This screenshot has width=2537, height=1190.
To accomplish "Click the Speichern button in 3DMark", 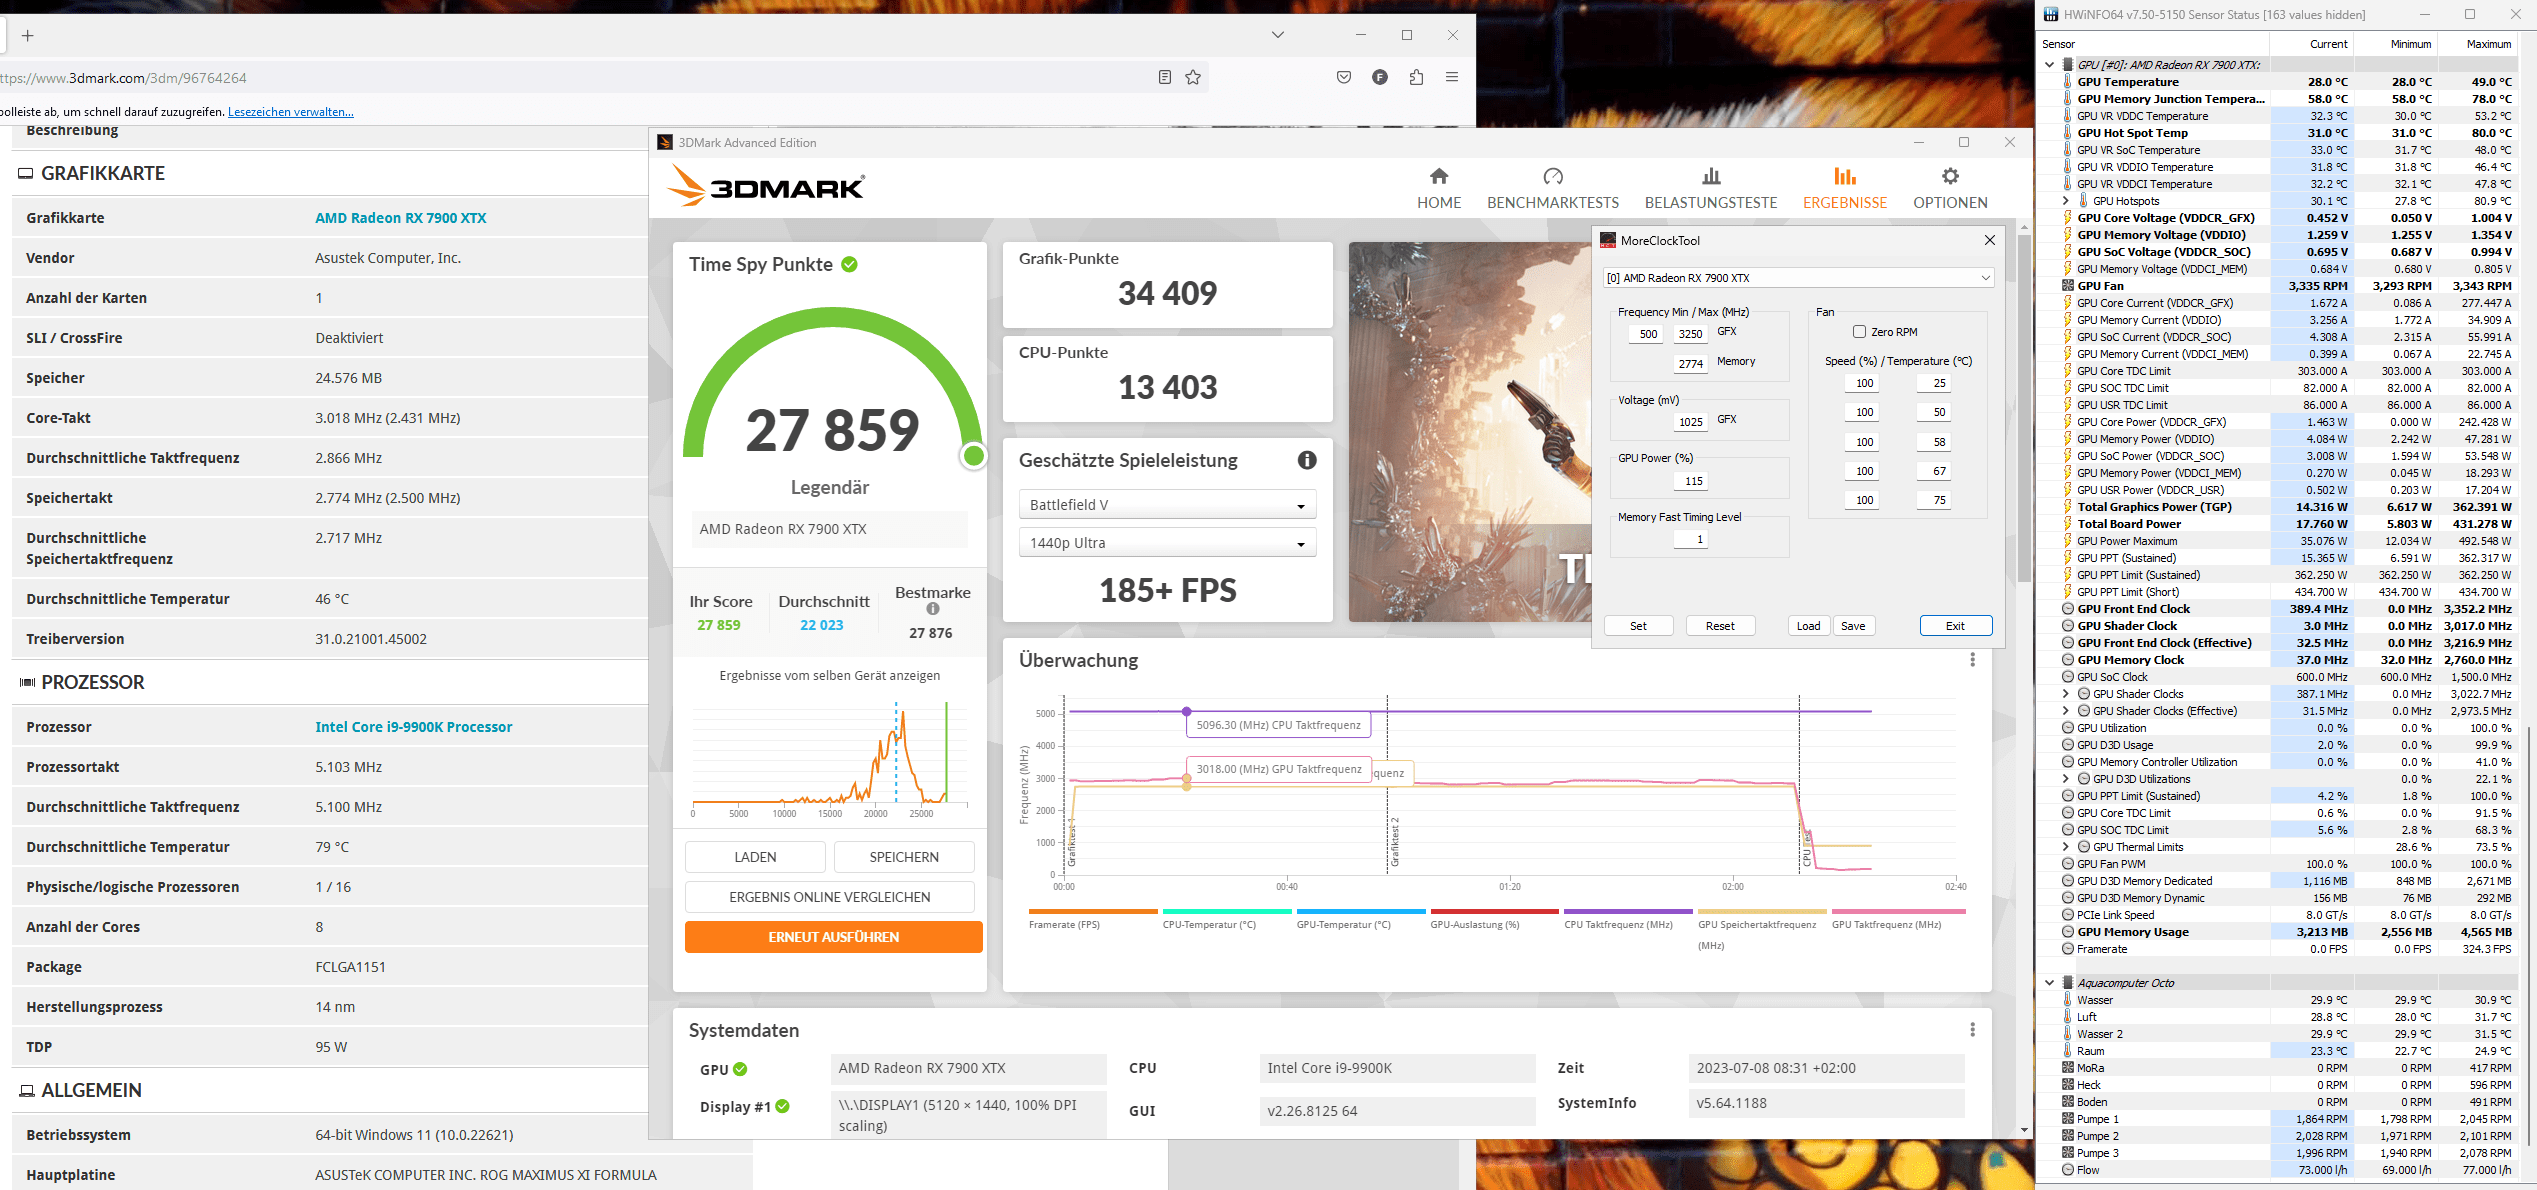I will pos(904,857).
